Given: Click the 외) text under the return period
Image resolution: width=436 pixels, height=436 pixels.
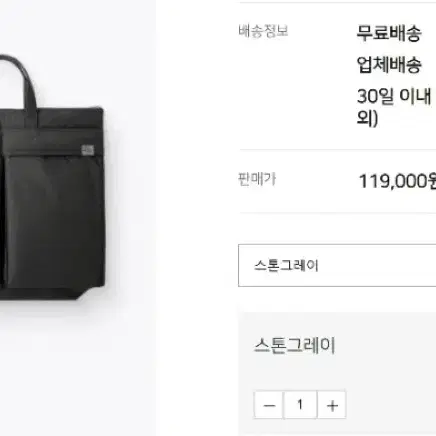Looking at the screenshot, I should (x=367, y=118).
